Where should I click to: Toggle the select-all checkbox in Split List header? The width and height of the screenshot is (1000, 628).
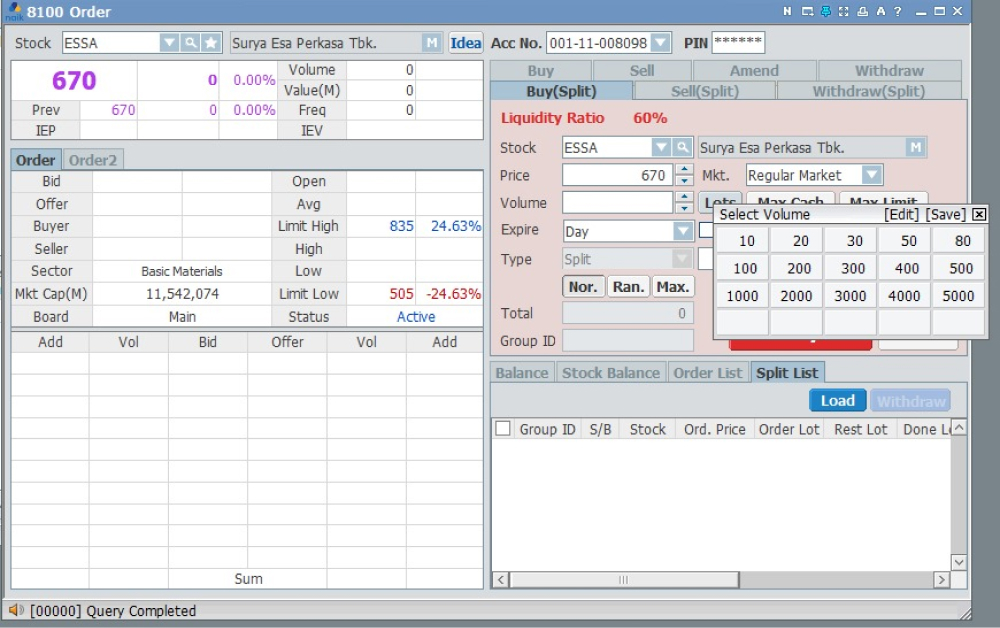click(503, 429)
